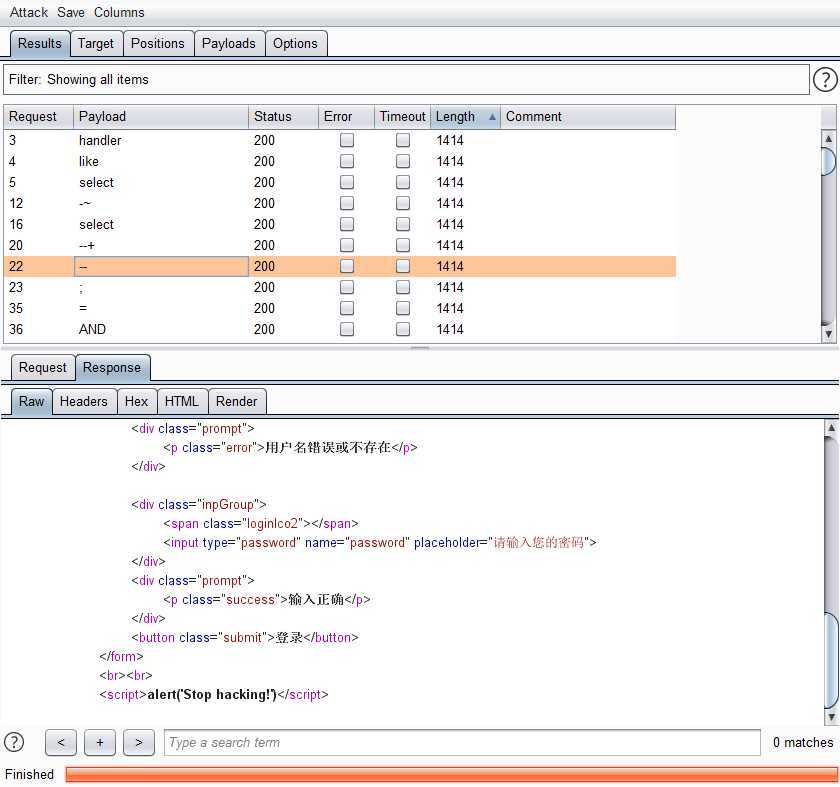Image resolution: width=840 pixels, height=787 pixels.
Task: Select request number 23 row
Action: tap(340, 287)
